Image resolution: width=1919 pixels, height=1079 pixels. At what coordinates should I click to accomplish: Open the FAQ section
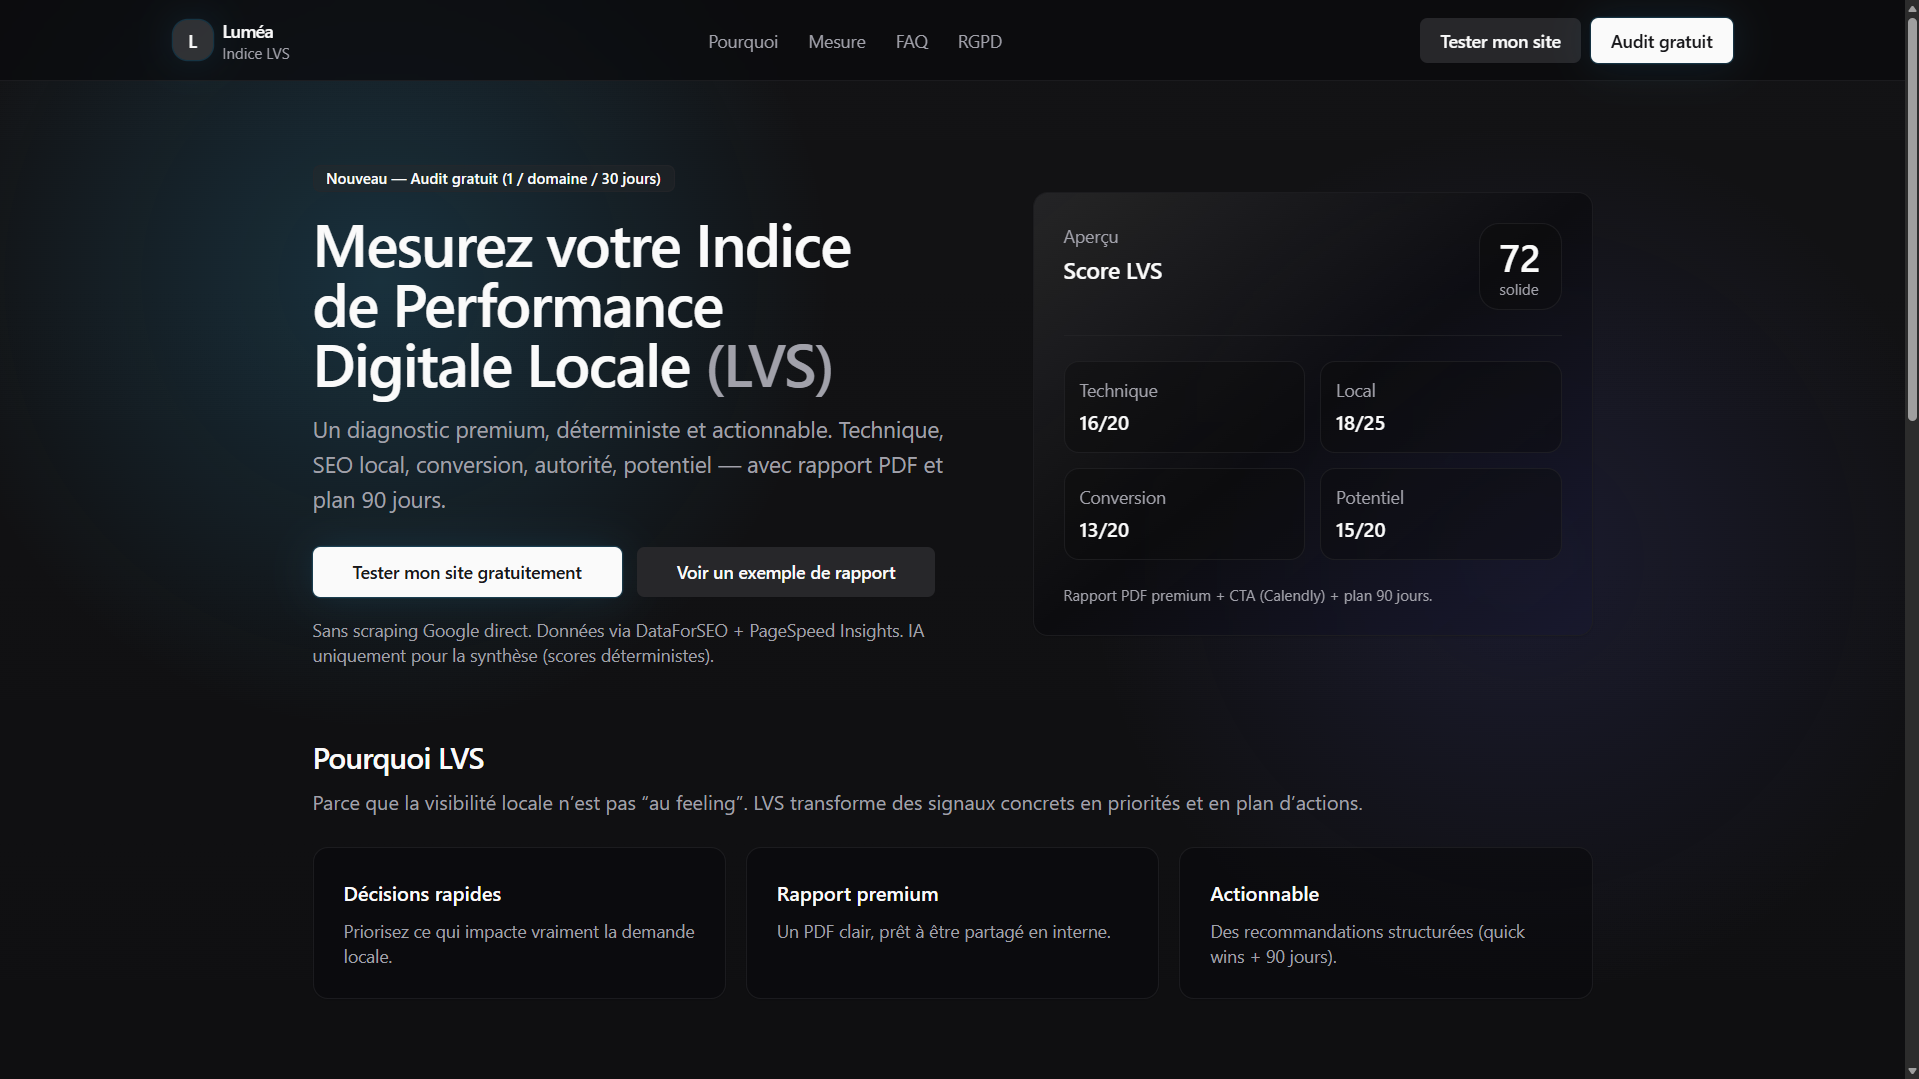coord(911,41)
